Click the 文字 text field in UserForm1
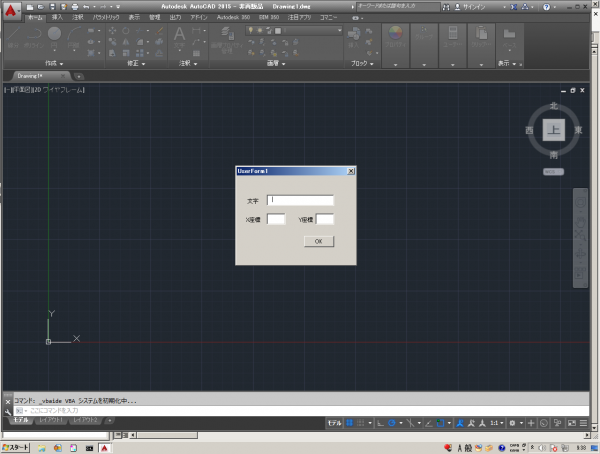The image size is (600, 454). (300, 199)
